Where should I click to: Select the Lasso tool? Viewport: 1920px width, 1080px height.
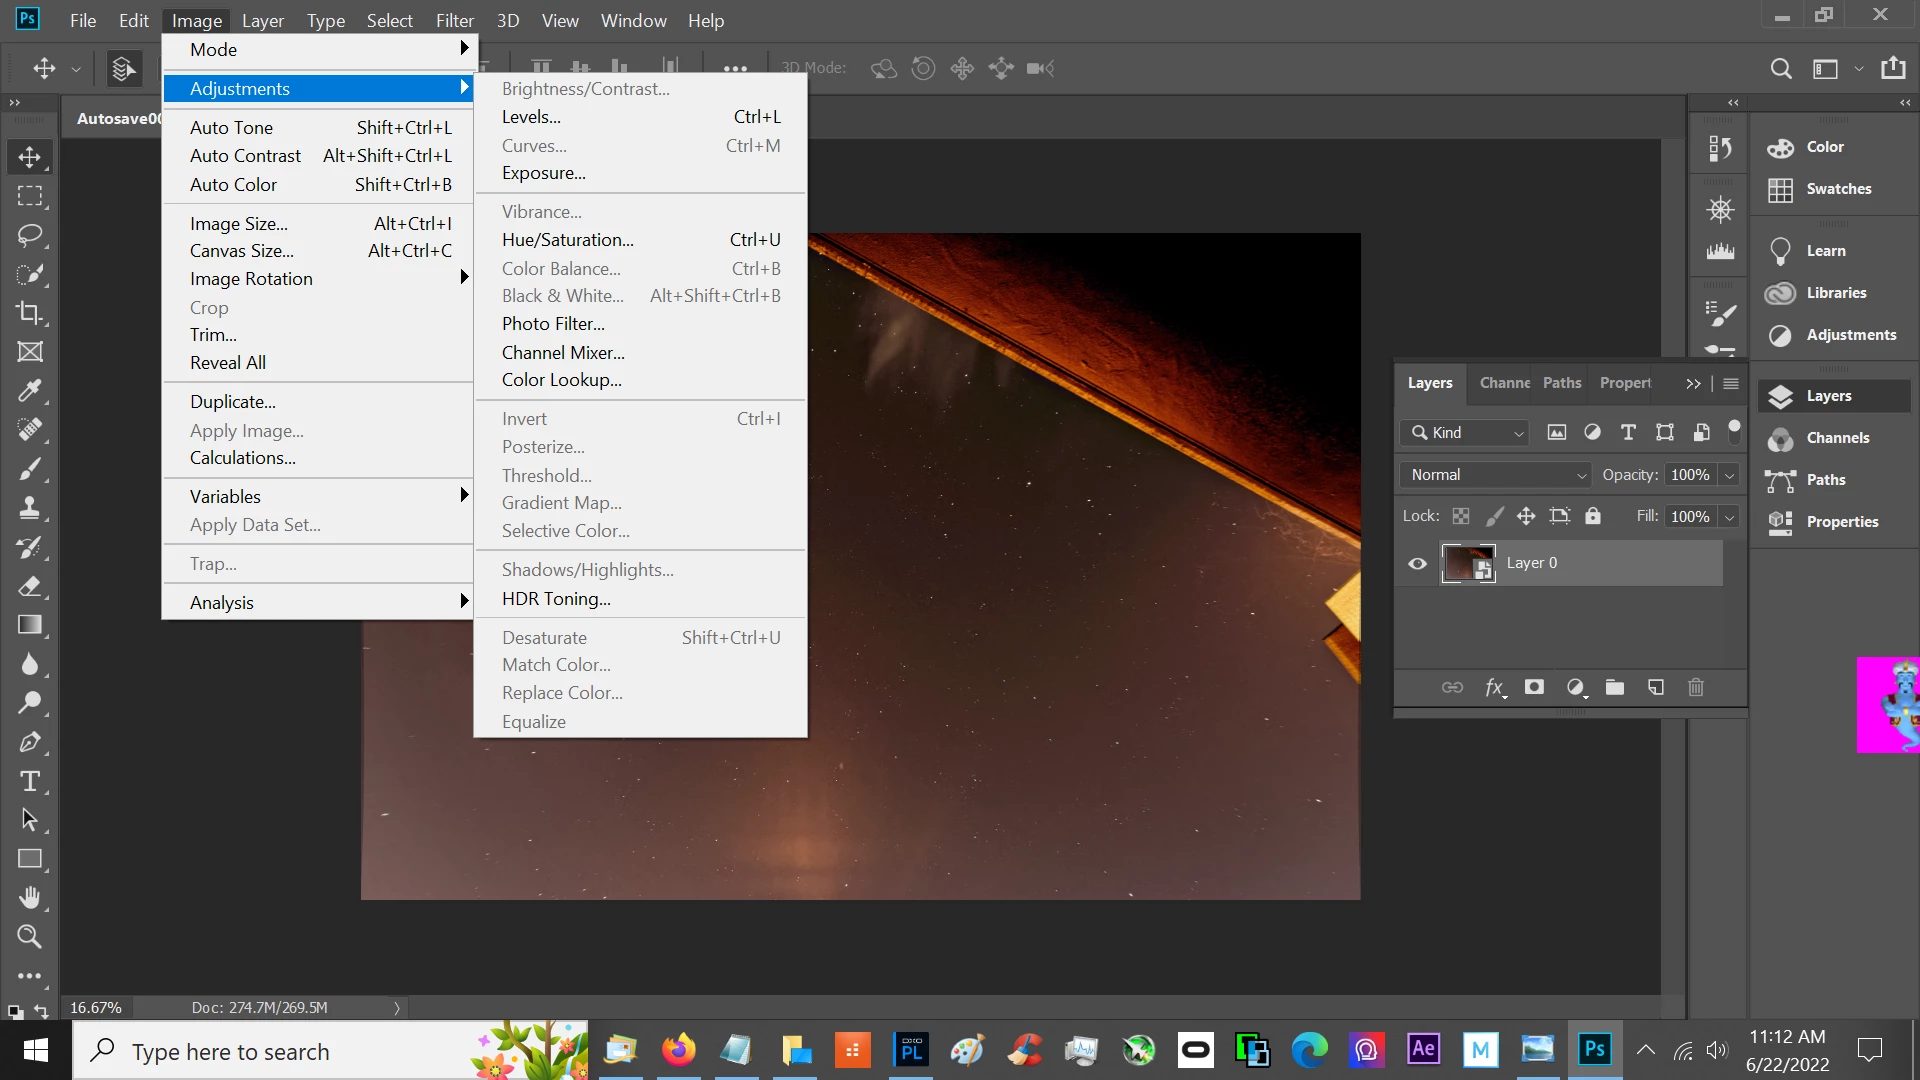(30, 235)
